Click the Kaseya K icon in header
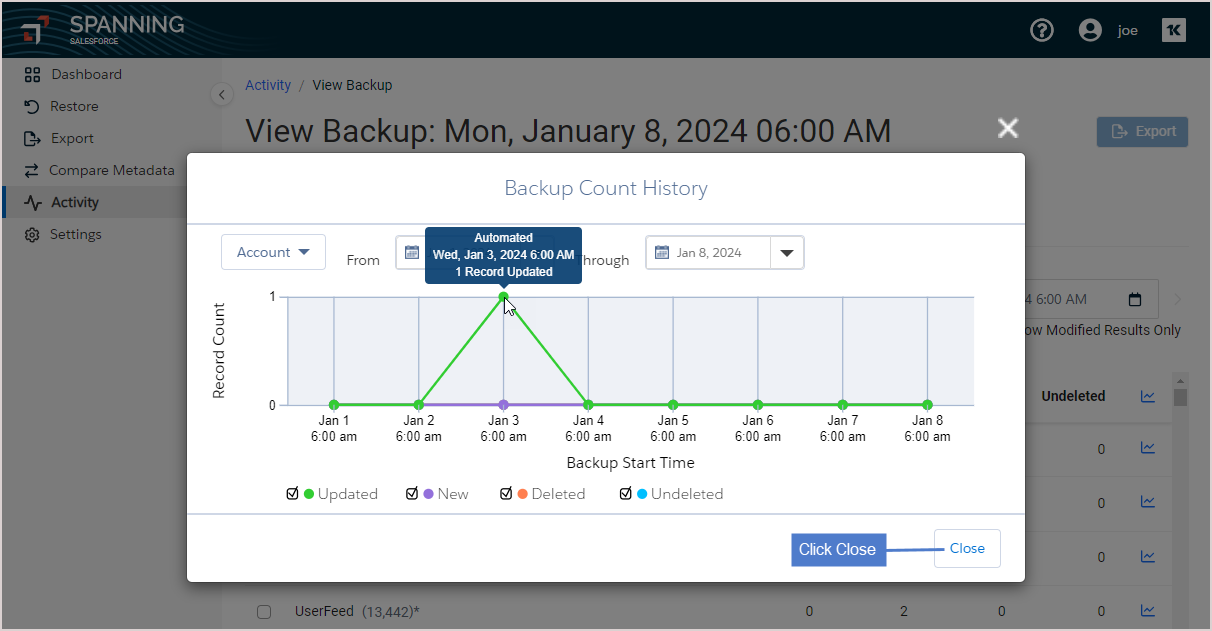Image resolution: width=1212 pixels, height=631 pixels. tap(1174, 30)
